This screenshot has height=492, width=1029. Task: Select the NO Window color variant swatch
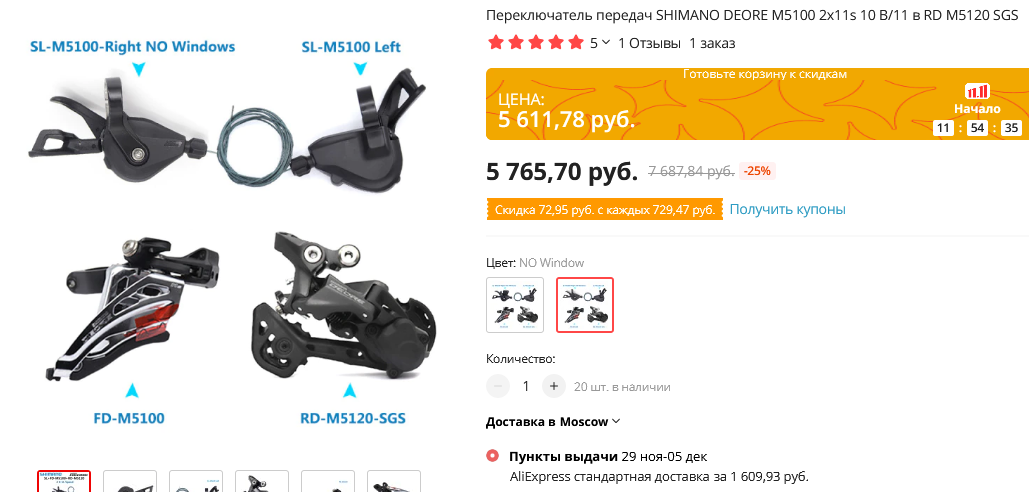(585, 305)
